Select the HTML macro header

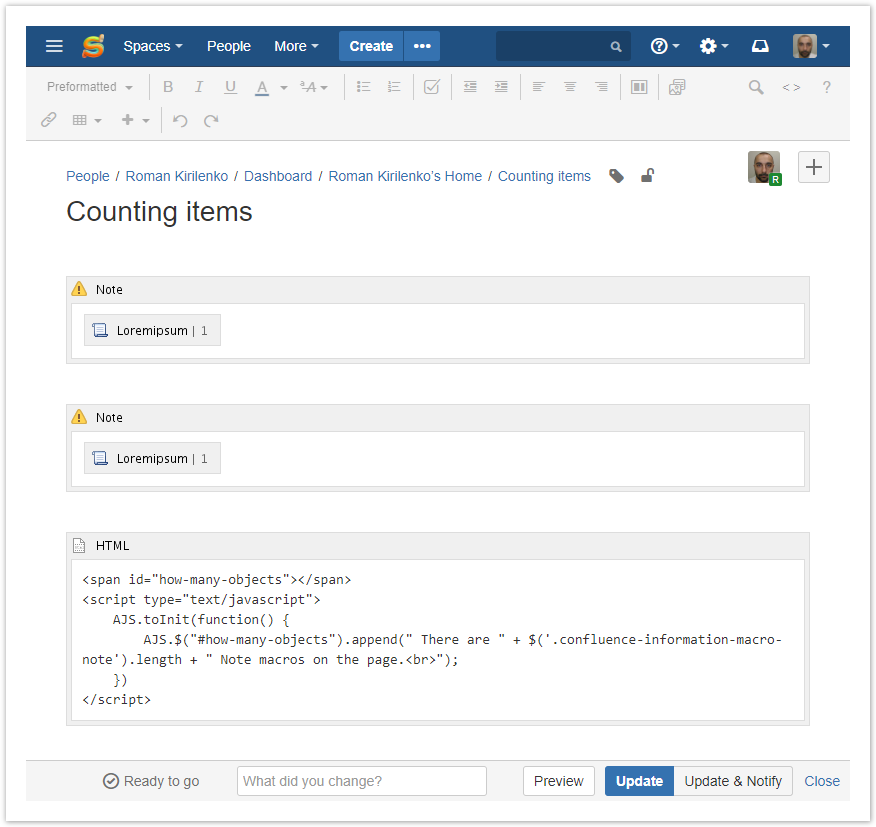[x=437, y=545]
